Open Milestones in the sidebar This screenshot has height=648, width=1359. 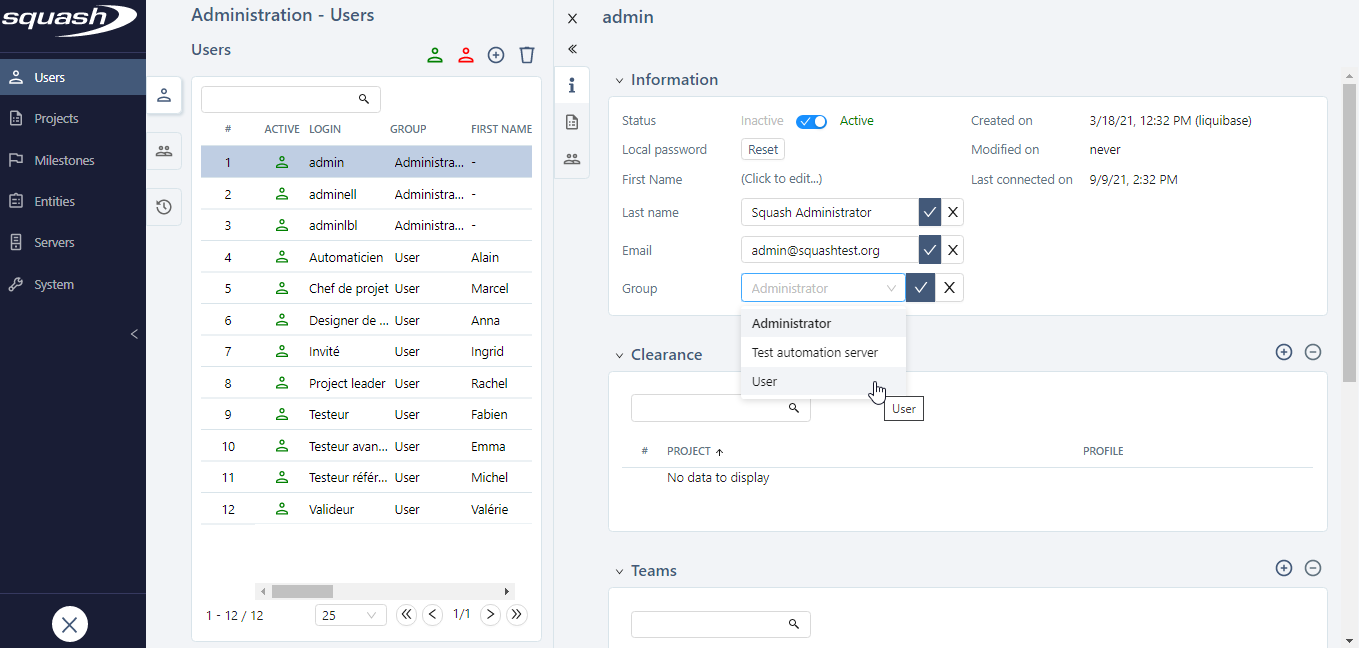click(64, 160)
